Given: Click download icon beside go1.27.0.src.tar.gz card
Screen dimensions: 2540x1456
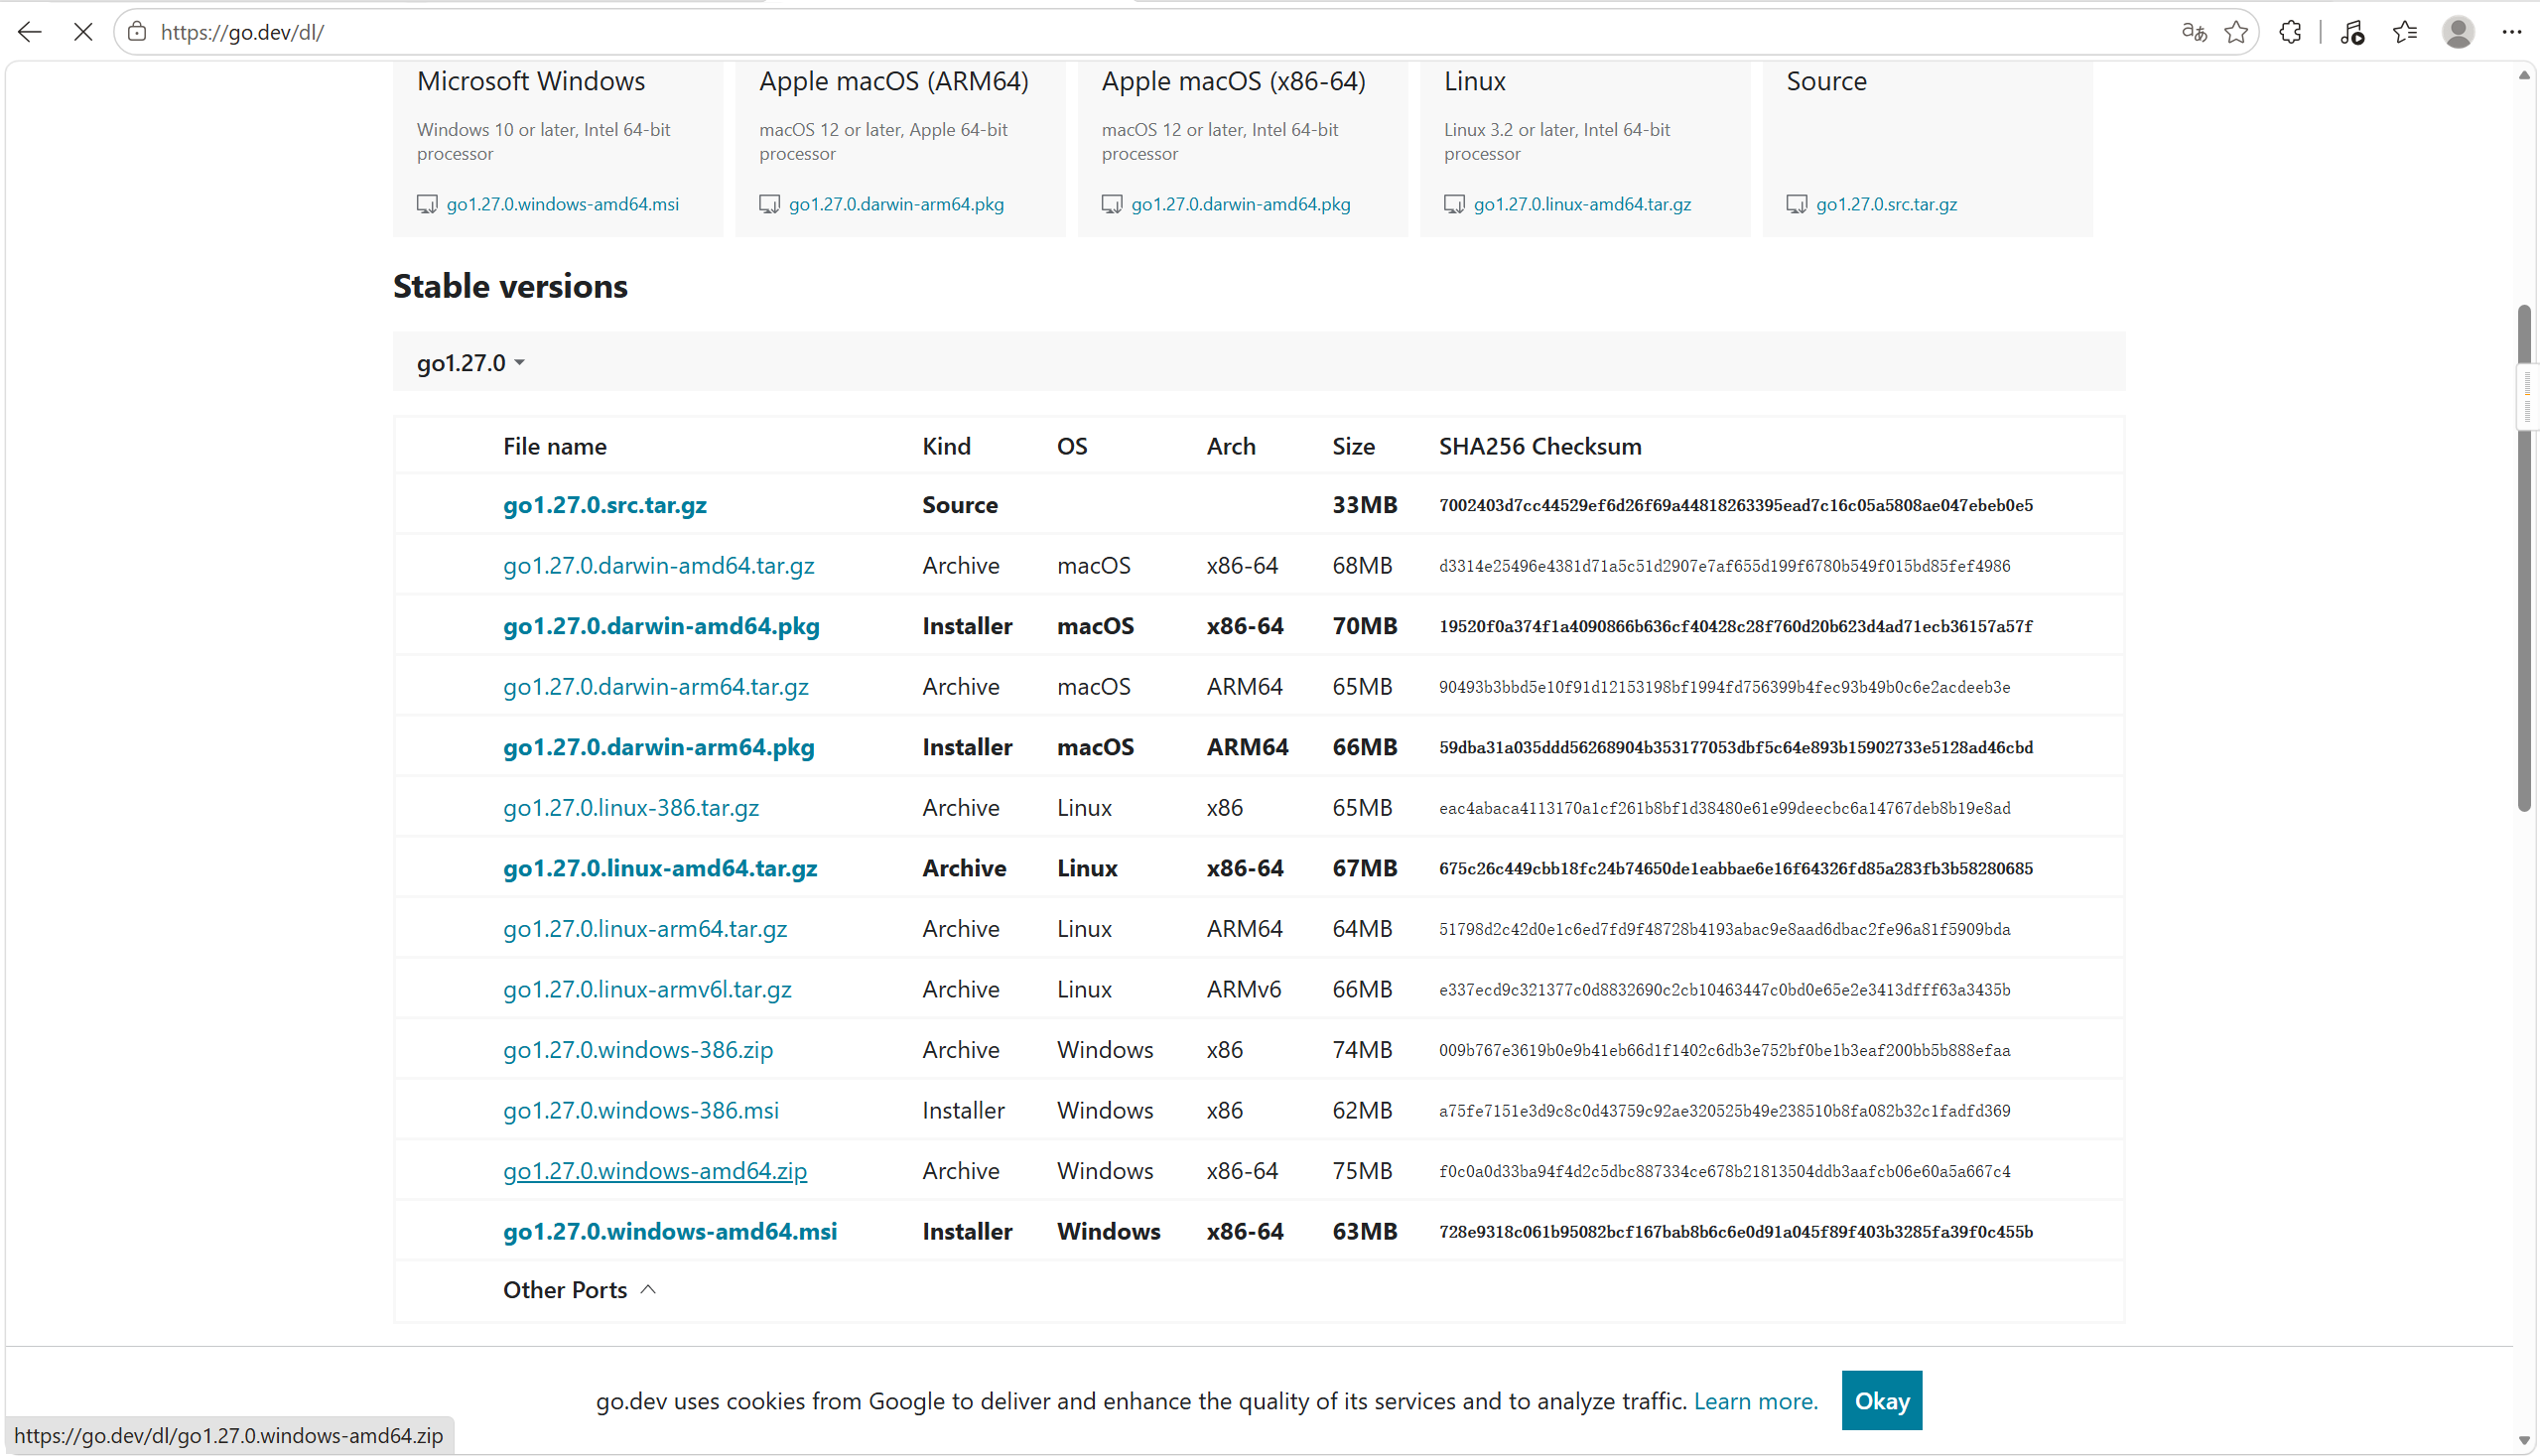Looking at the screenshot, I should (x=1797, y=204).
